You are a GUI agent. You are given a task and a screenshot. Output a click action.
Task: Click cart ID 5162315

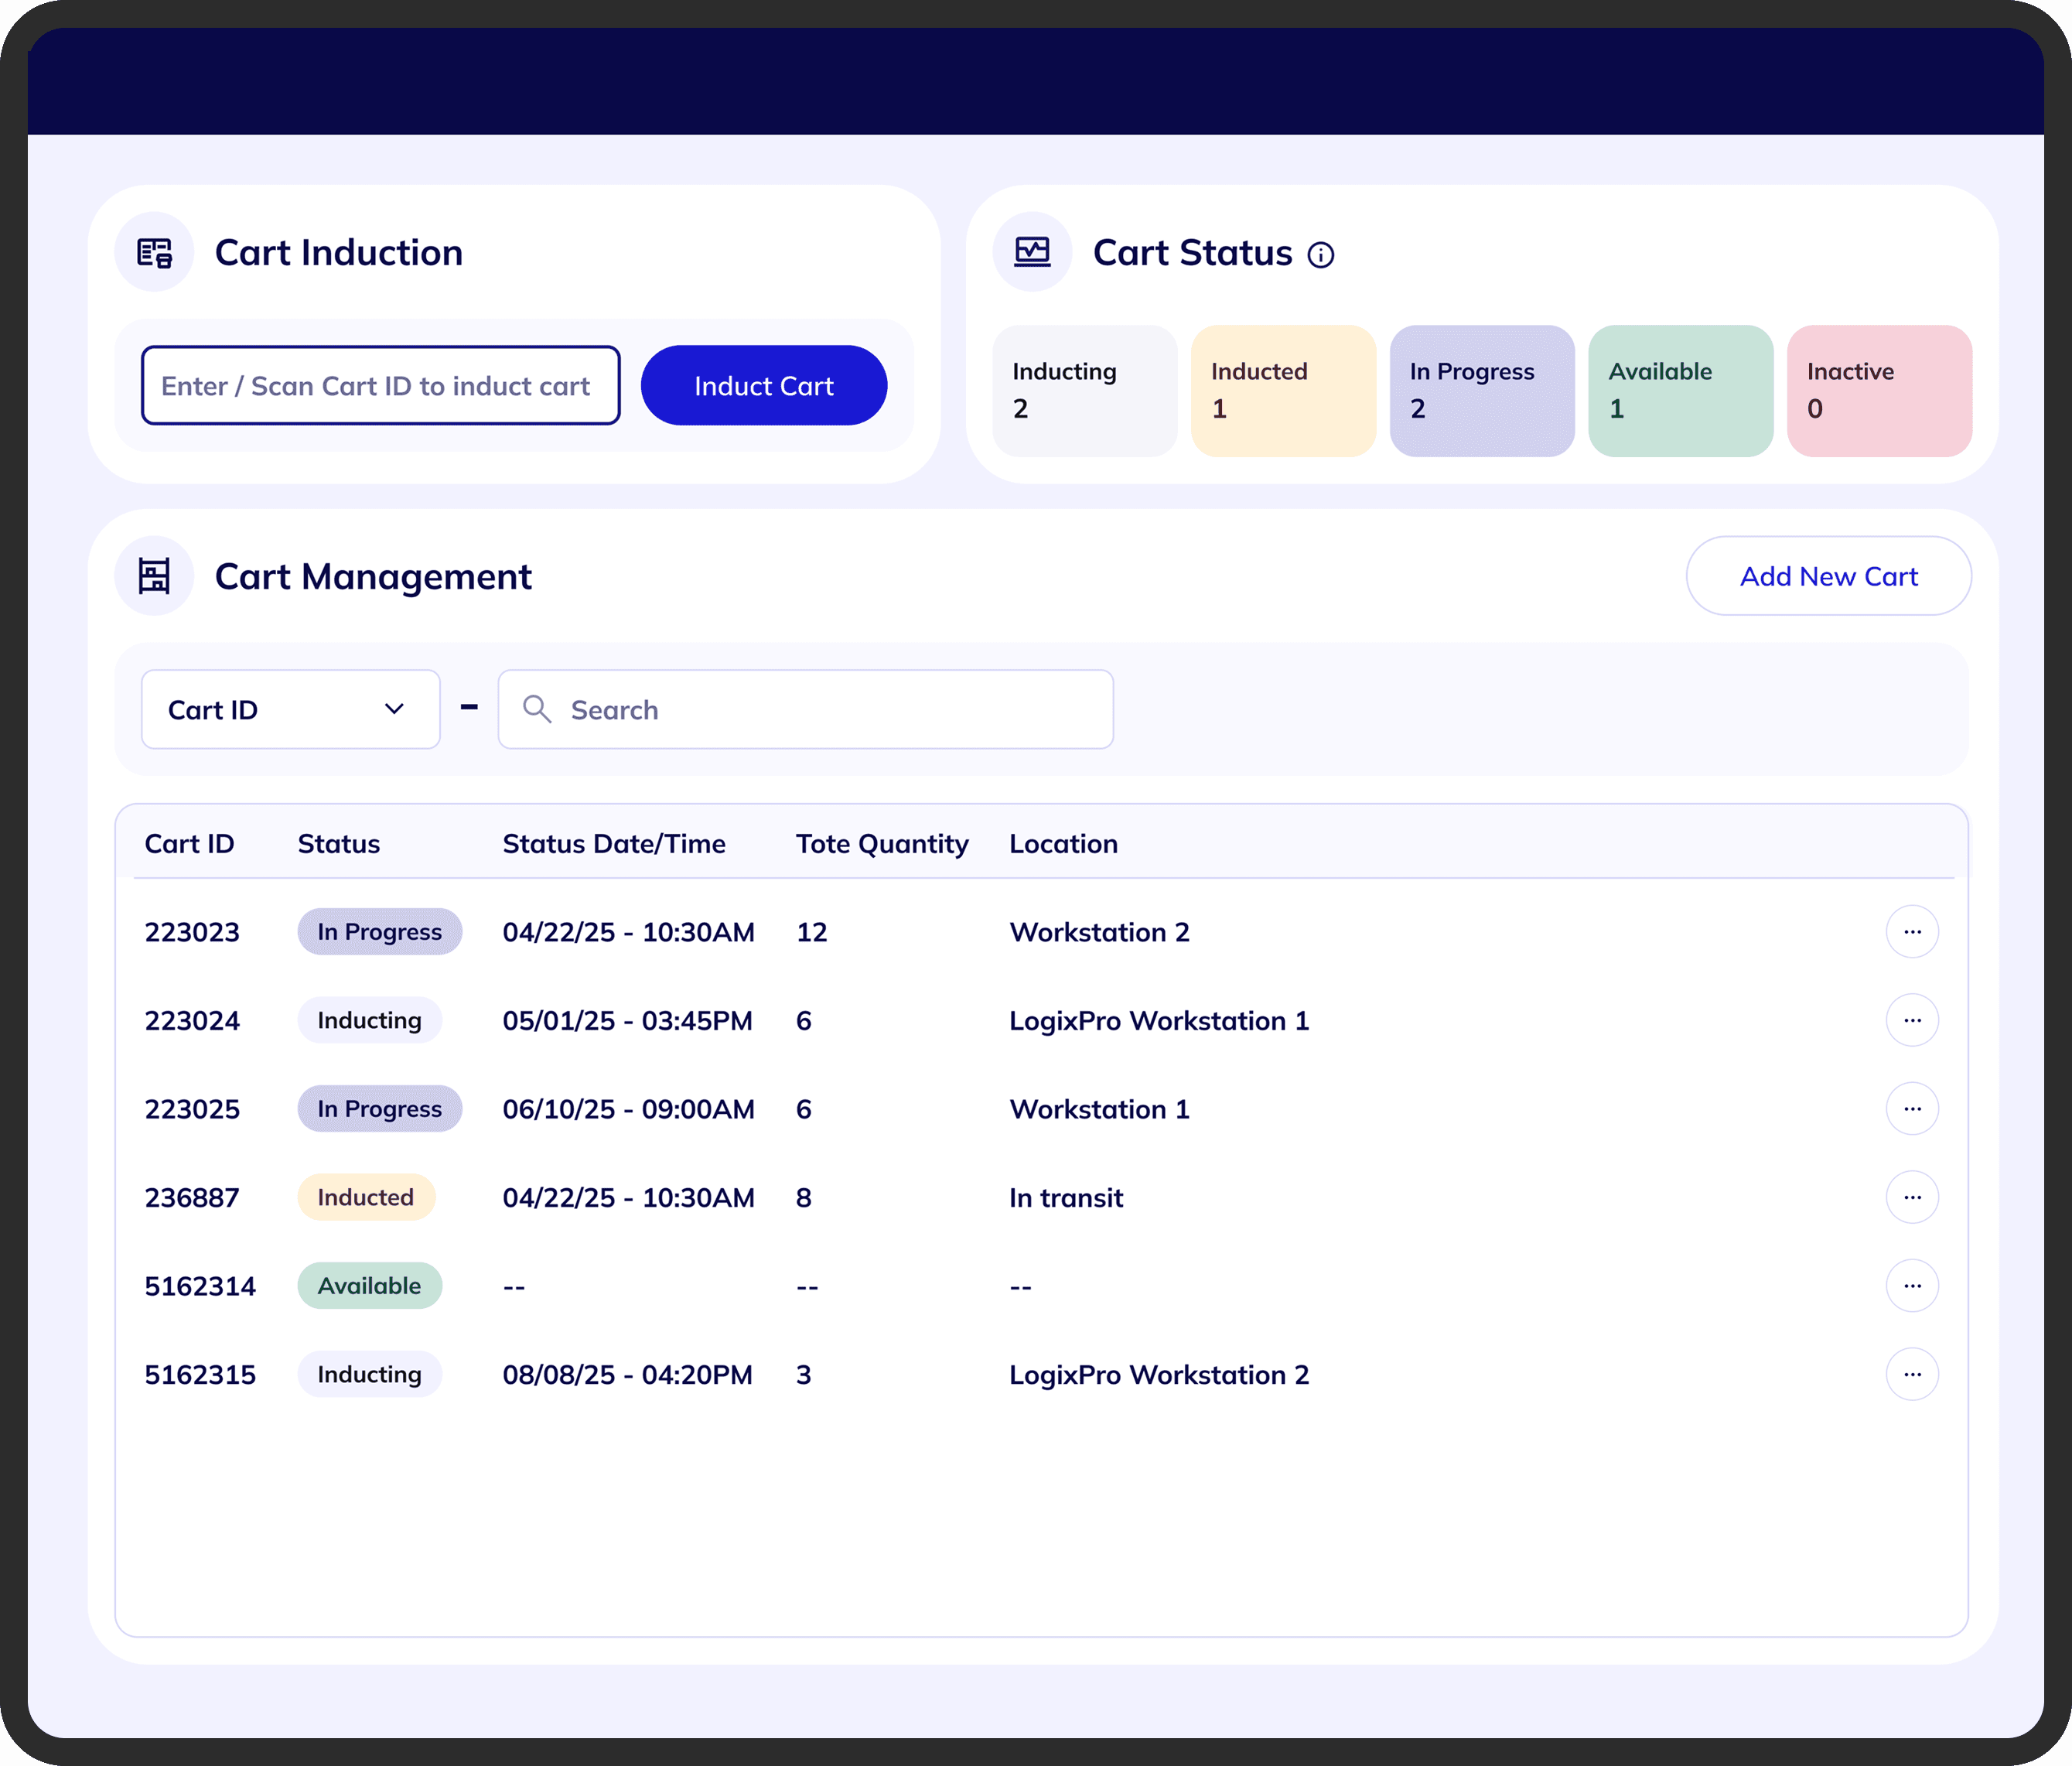pyautogui.click(x=200, y=1375)
